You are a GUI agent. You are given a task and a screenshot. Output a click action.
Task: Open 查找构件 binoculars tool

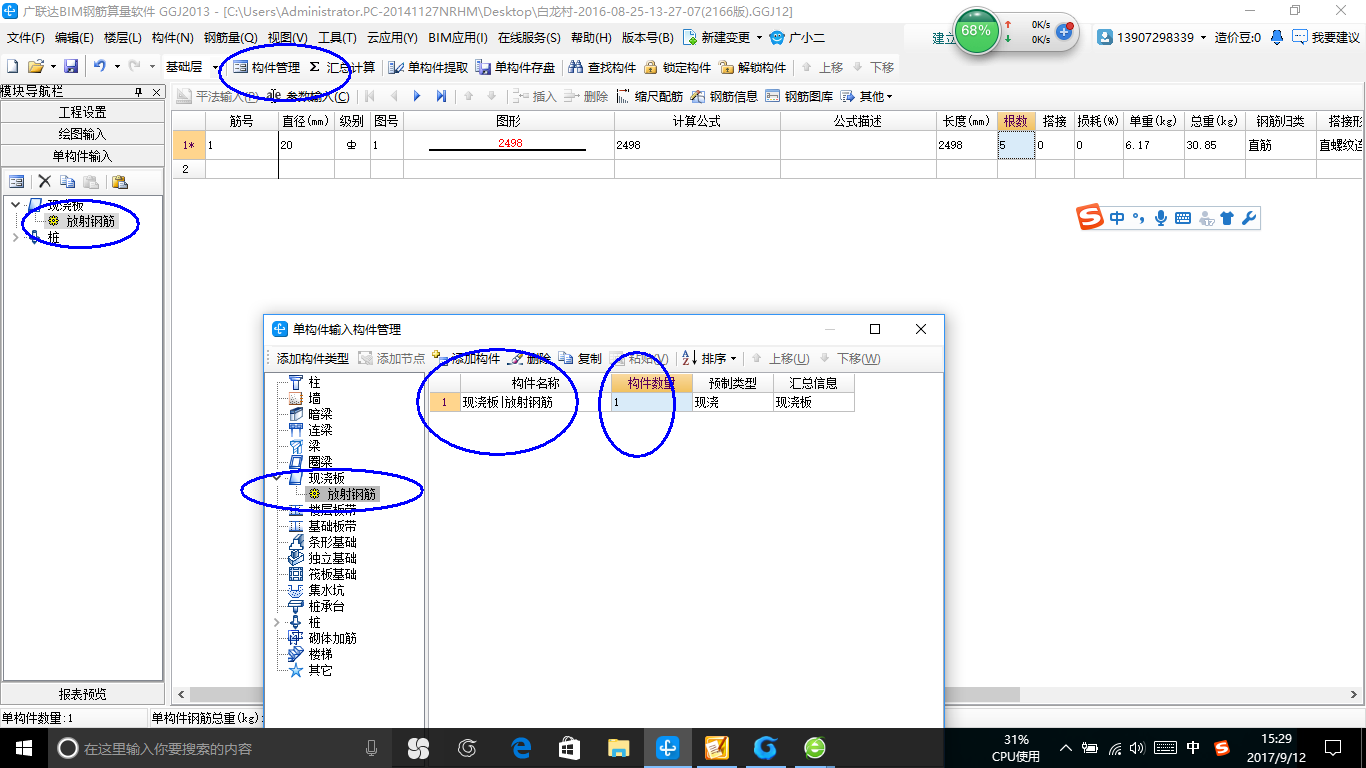pyautogui.click(x=602, y=67)
